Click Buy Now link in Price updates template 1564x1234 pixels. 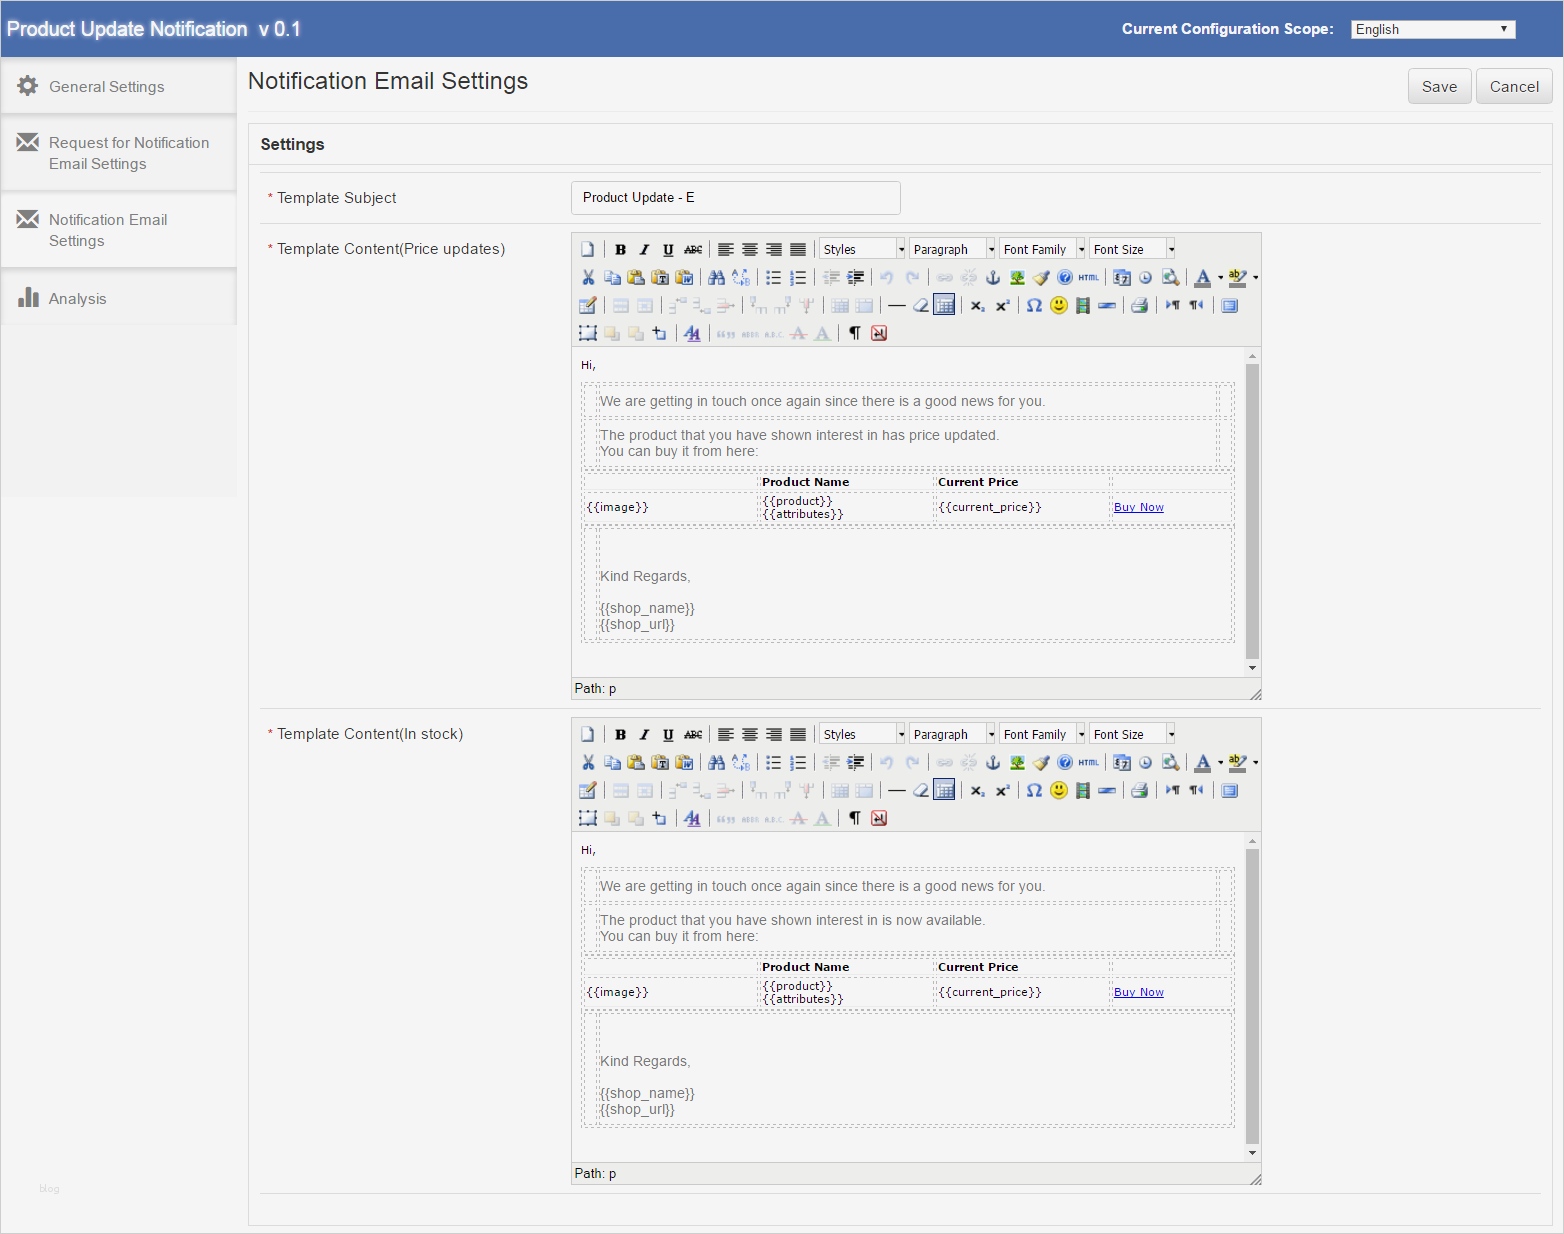(x=1138, y=508)
